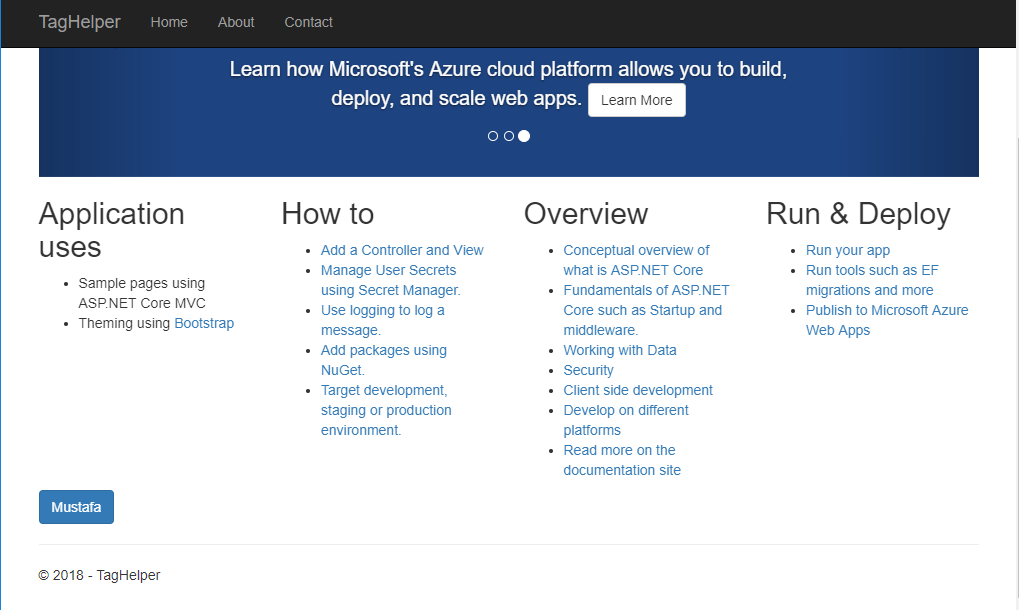Open Target development, staging or production link
This screenshot has height=610, width=1019.
pos(386,410)
